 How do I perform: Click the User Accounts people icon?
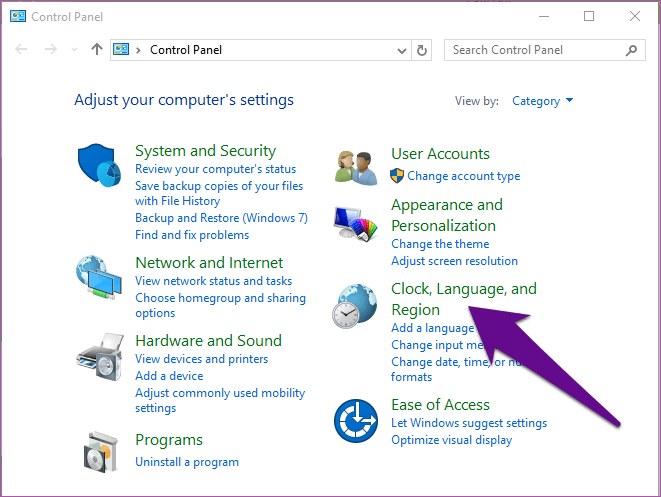[357, 168]
